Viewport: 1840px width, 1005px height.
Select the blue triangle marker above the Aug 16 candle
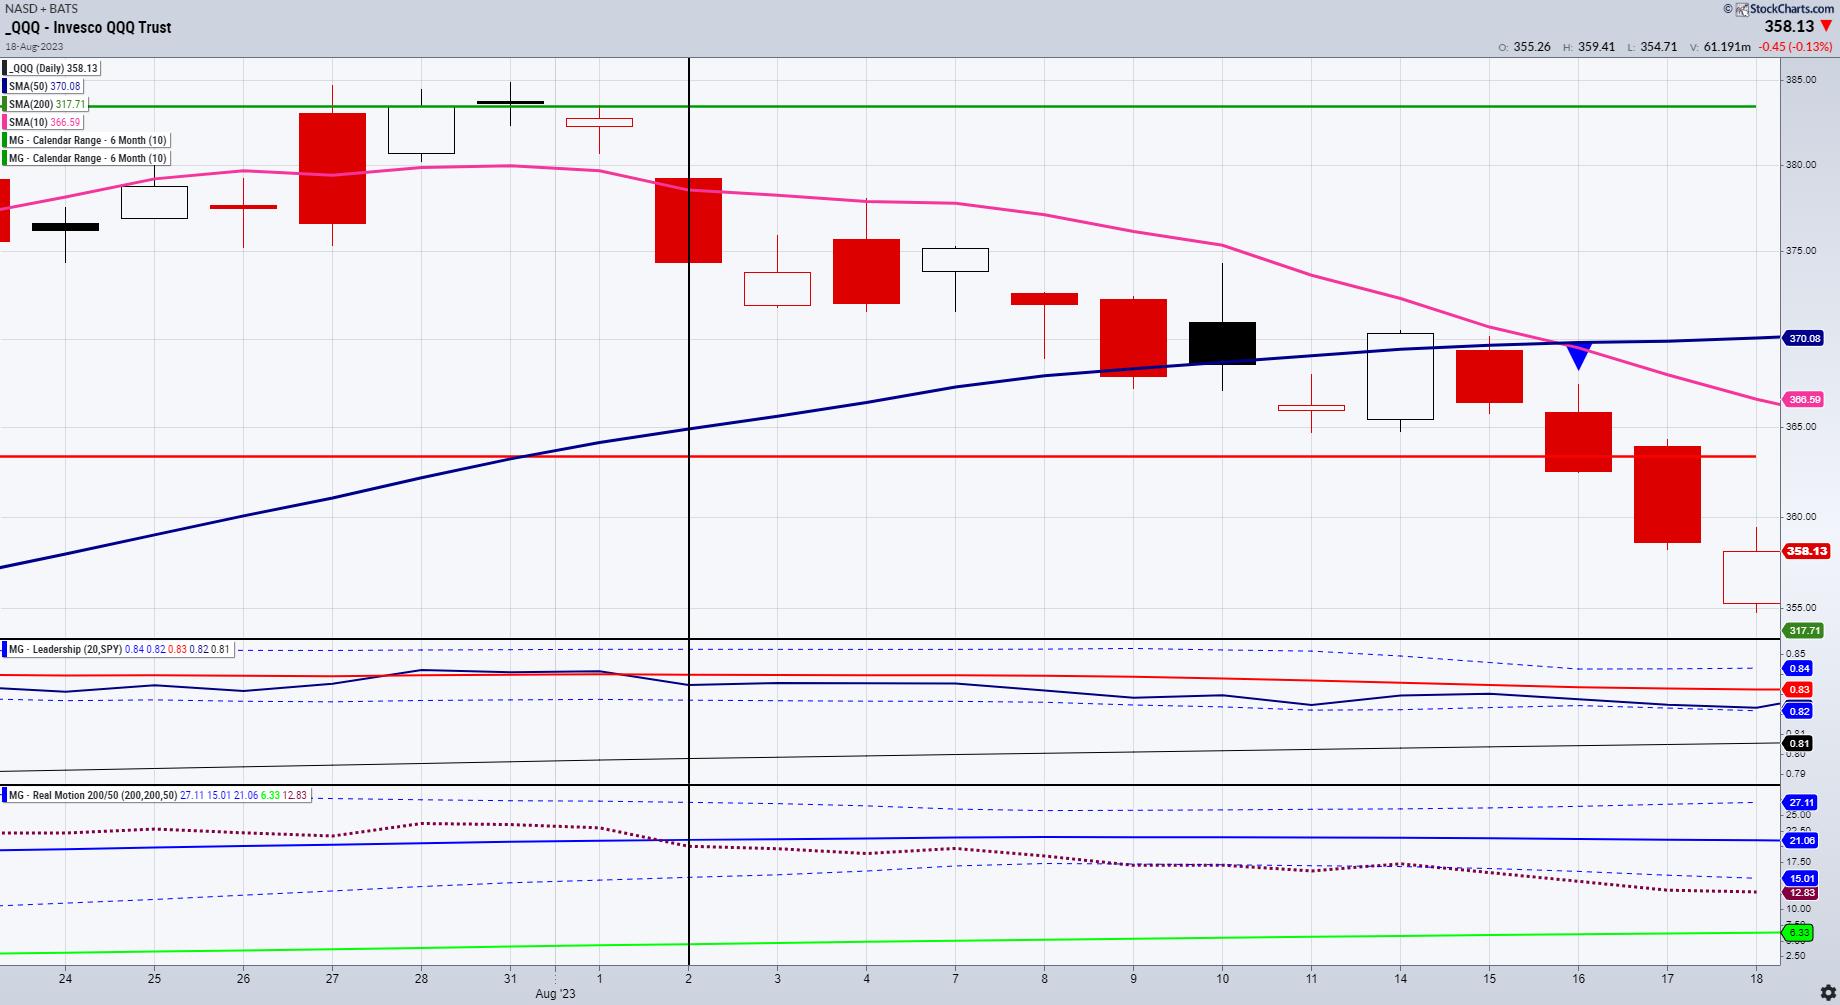[x=1578, y=356]
